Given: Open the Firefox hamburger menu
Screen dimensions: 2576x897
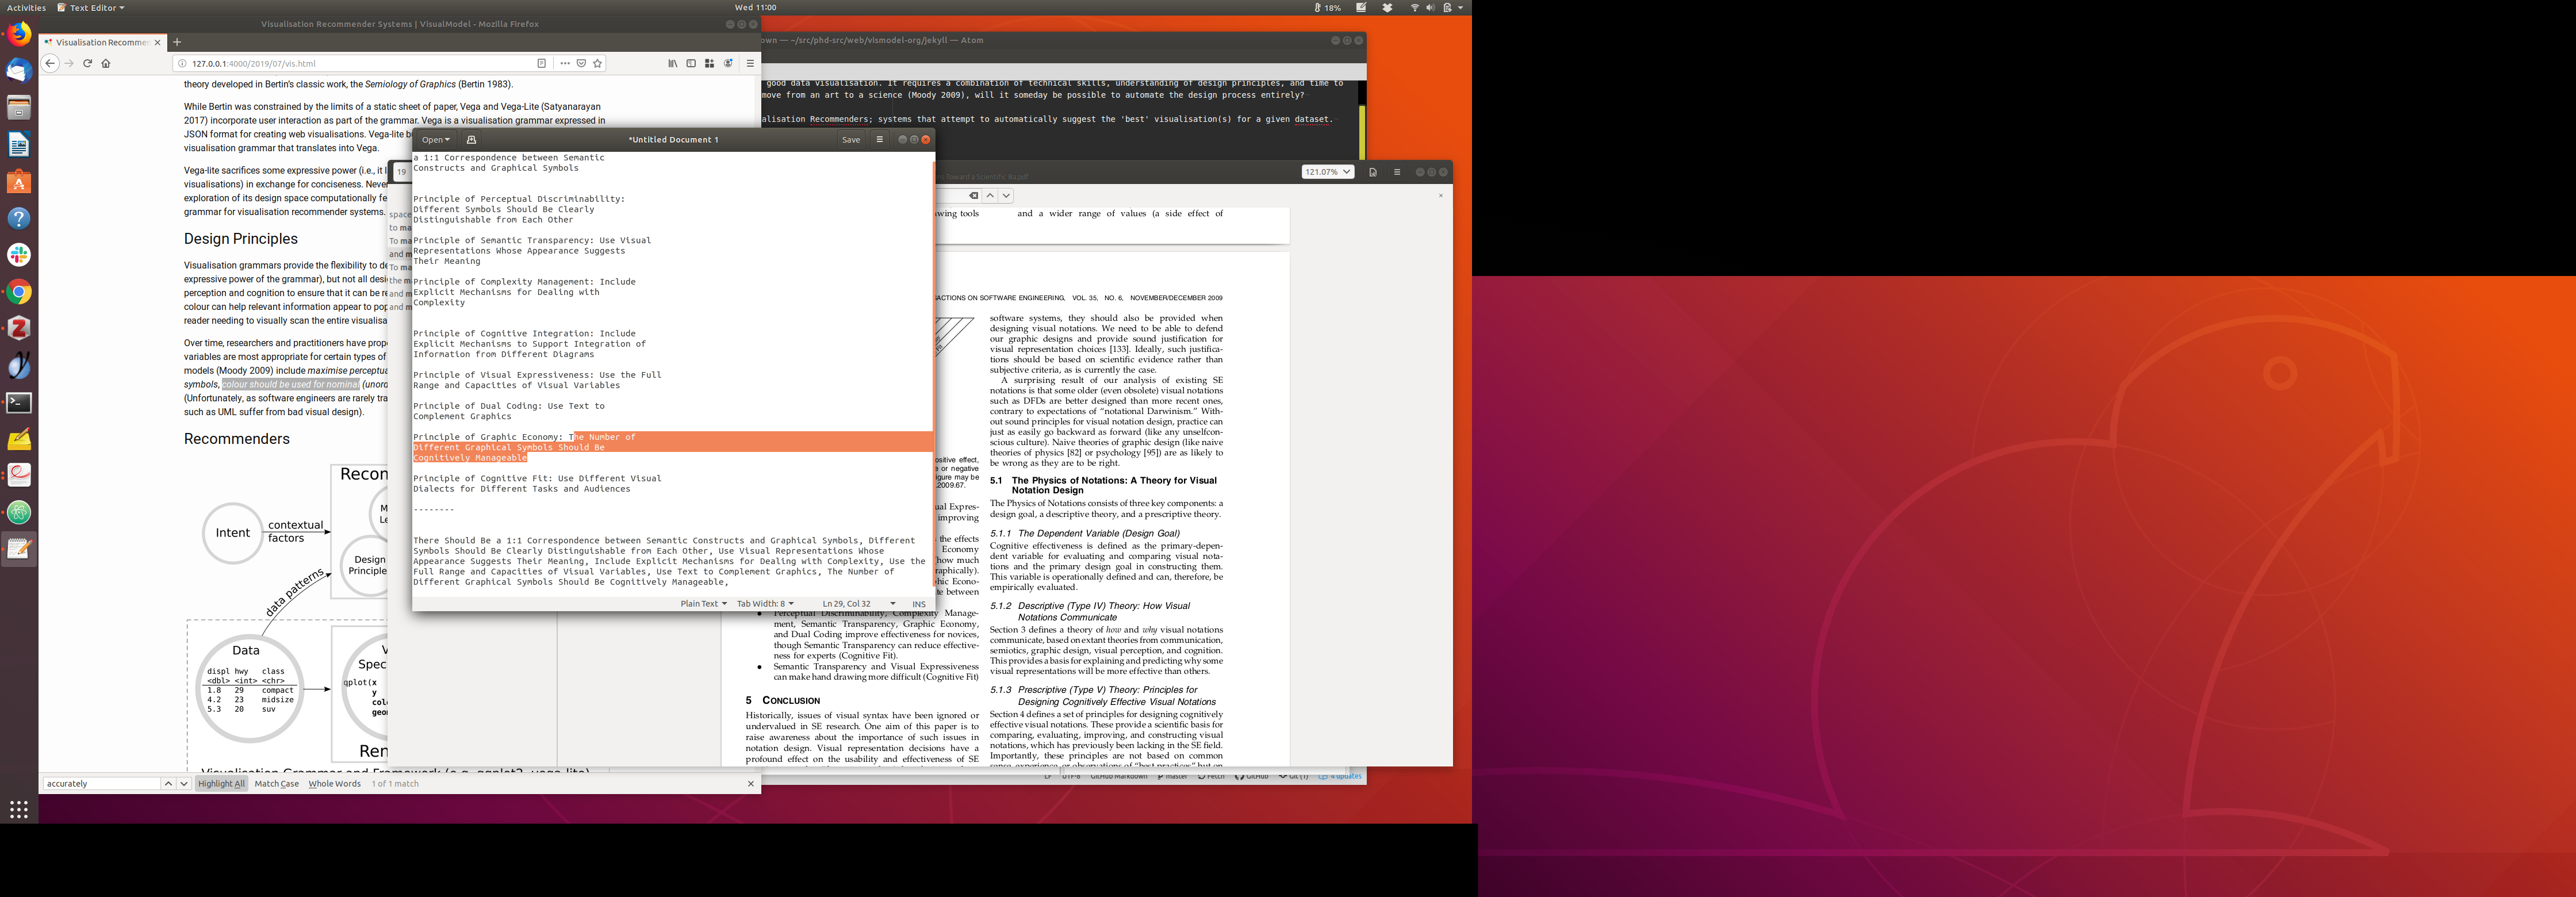Looking at the screenshot, I should coord(749,63).
